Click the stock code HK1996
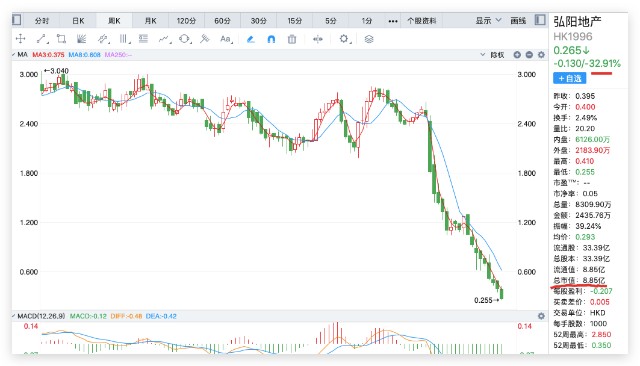This screenshot has height=366, width=640. pos(573,37)
